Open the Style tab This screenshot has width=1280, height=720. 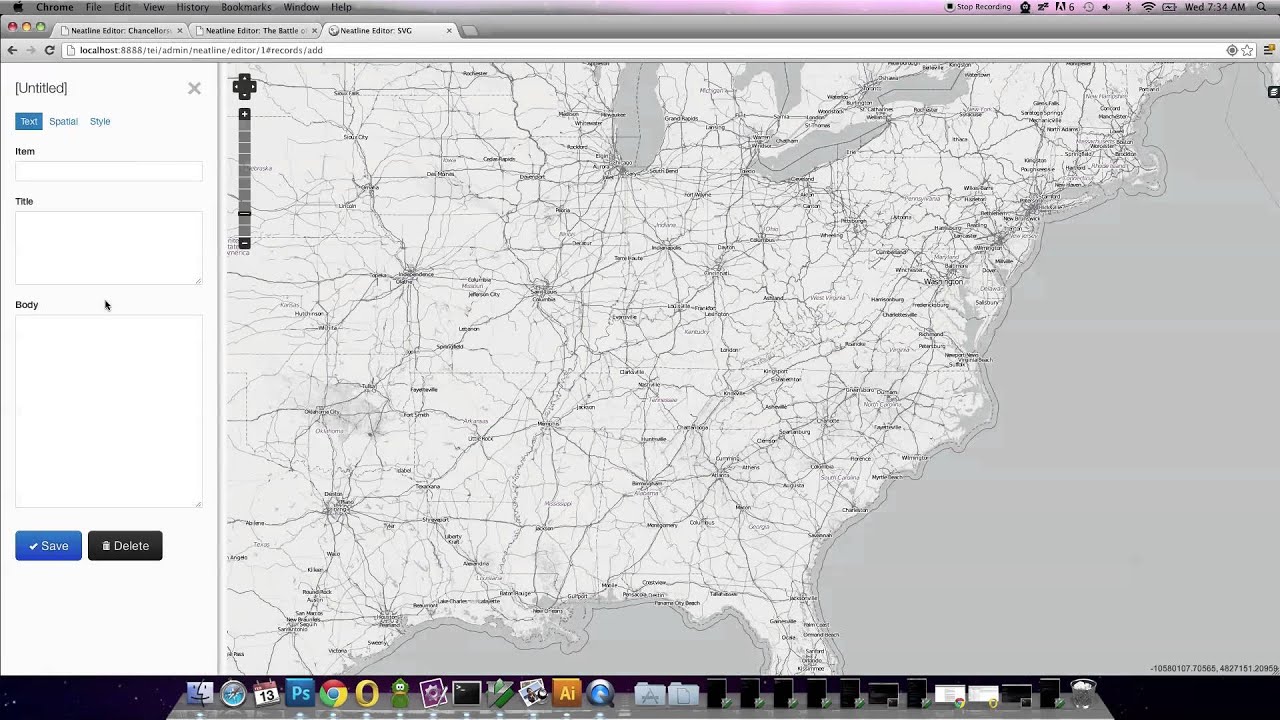100,121
